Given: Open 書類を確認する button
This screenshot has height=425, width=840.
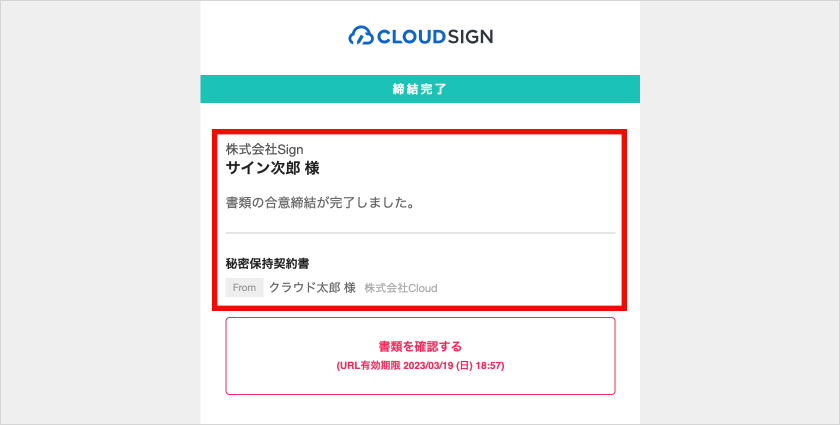Looking at the screenshot, I should (420, 356).
